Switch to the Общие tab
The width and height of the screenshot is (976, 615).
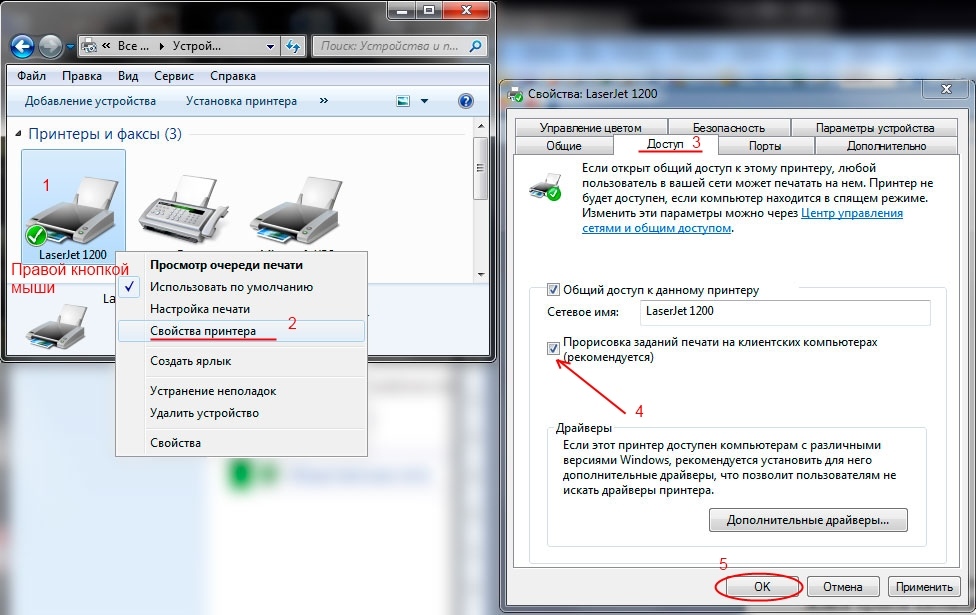(564, 146)
